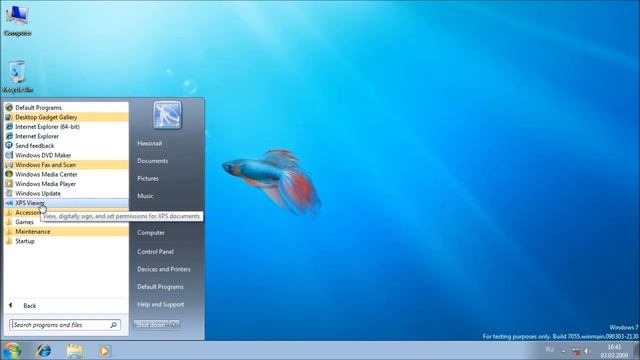The image size is (640, 360).
Task: Launch Internet Explorer (64-bit) icon
Action: click(9, 127)
